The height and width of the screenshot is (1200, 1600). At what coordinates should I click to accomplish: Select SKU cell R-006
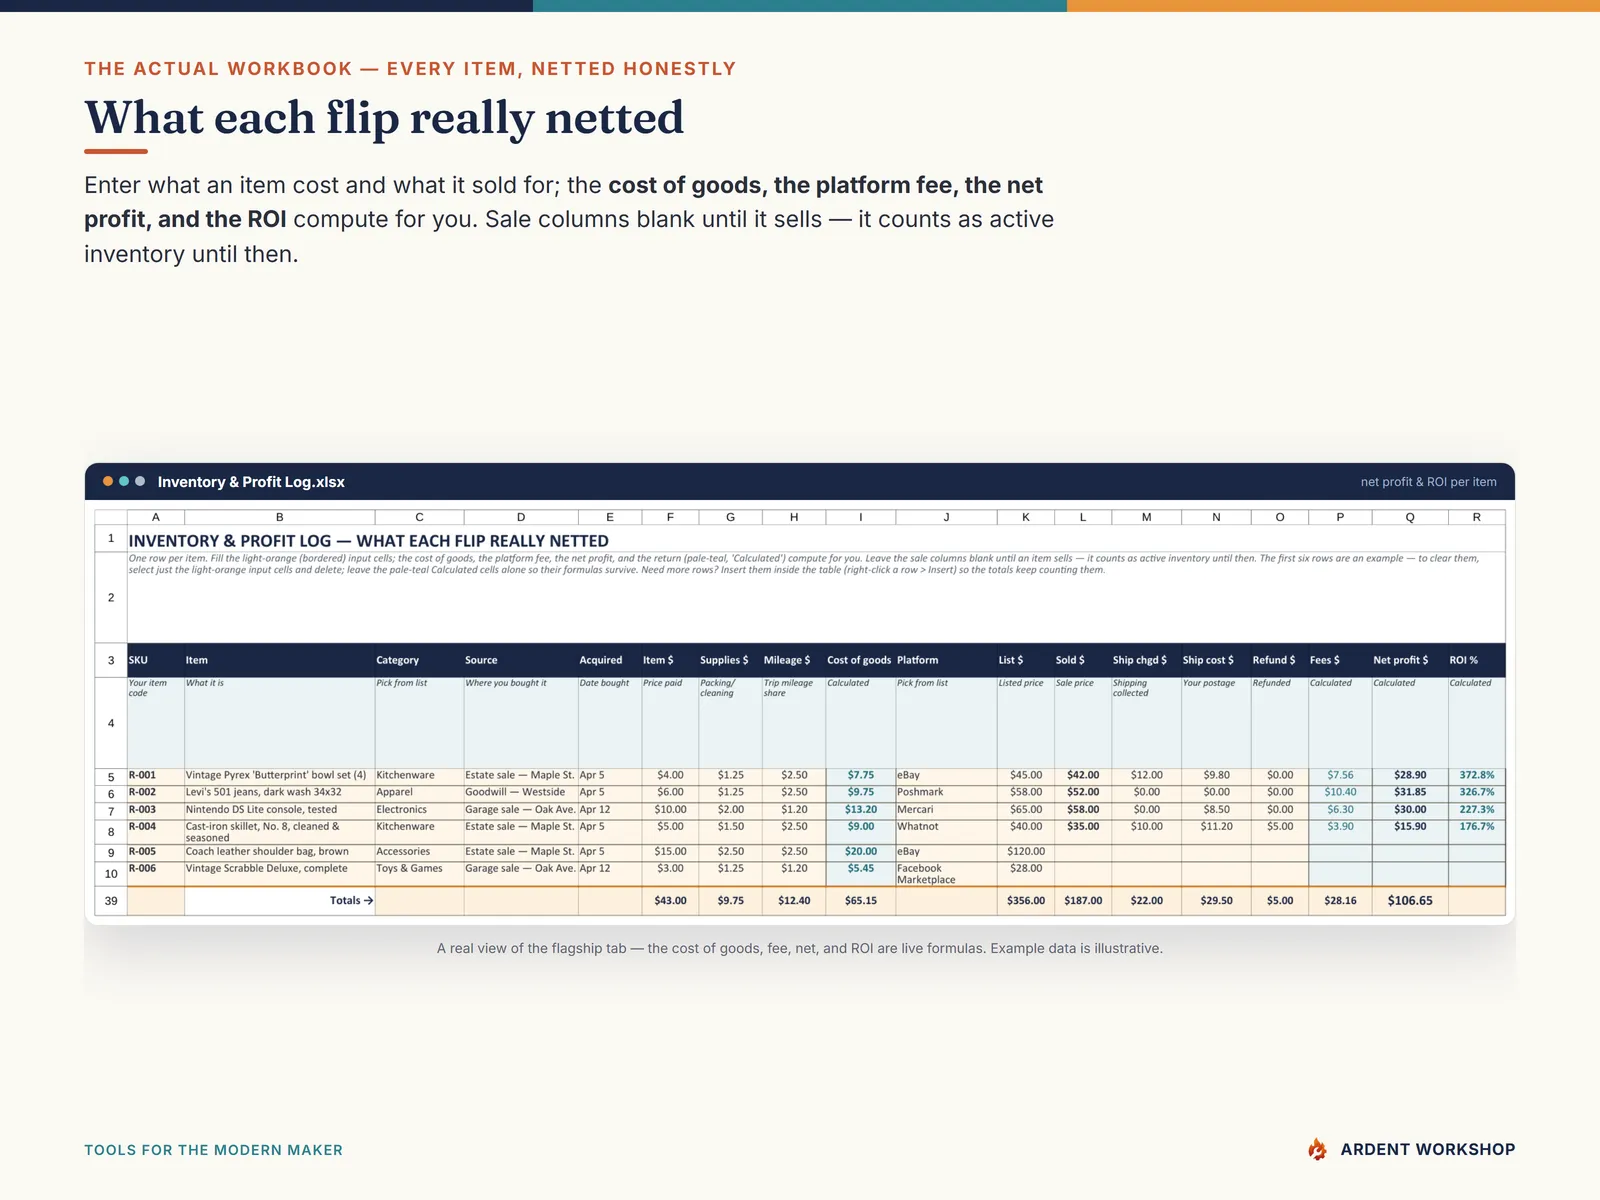point(156,874)
